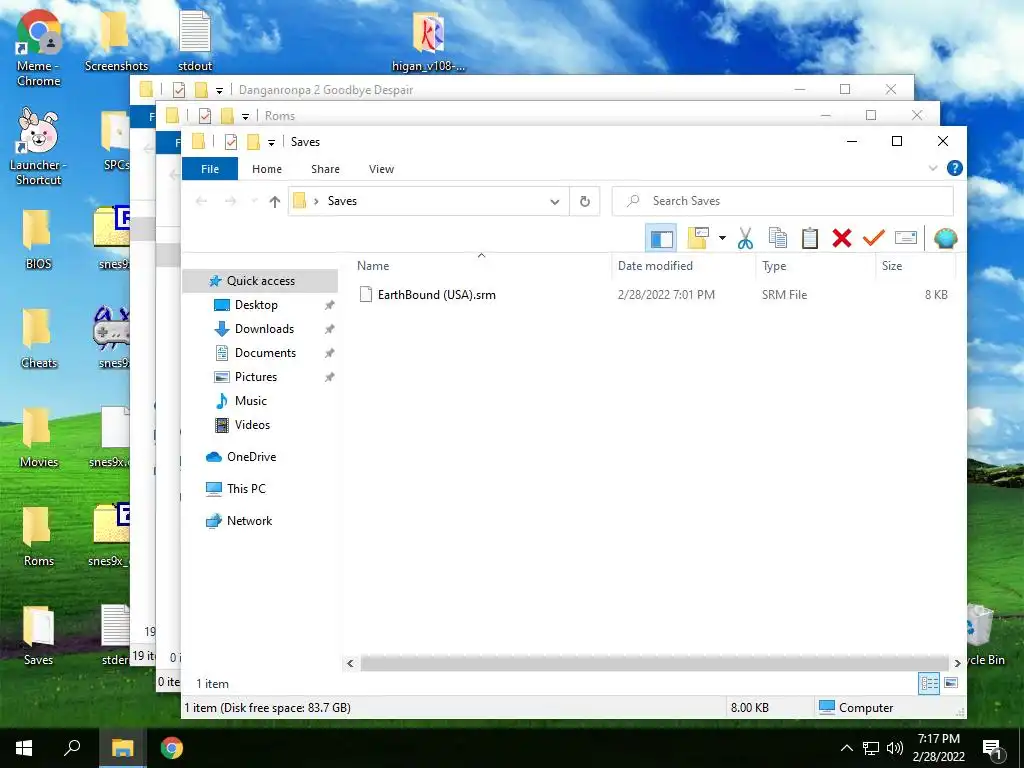Open the Customize Quick Access Toolbar dropdown in Saves

pos(271,142)
